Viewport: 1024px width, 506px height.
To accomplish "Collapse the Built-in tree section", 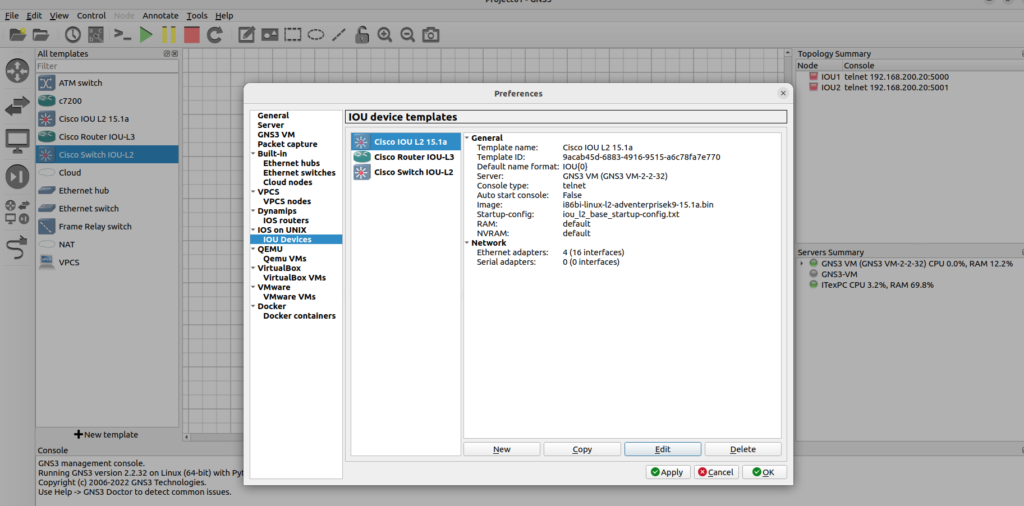I will [x=252, y=154].
